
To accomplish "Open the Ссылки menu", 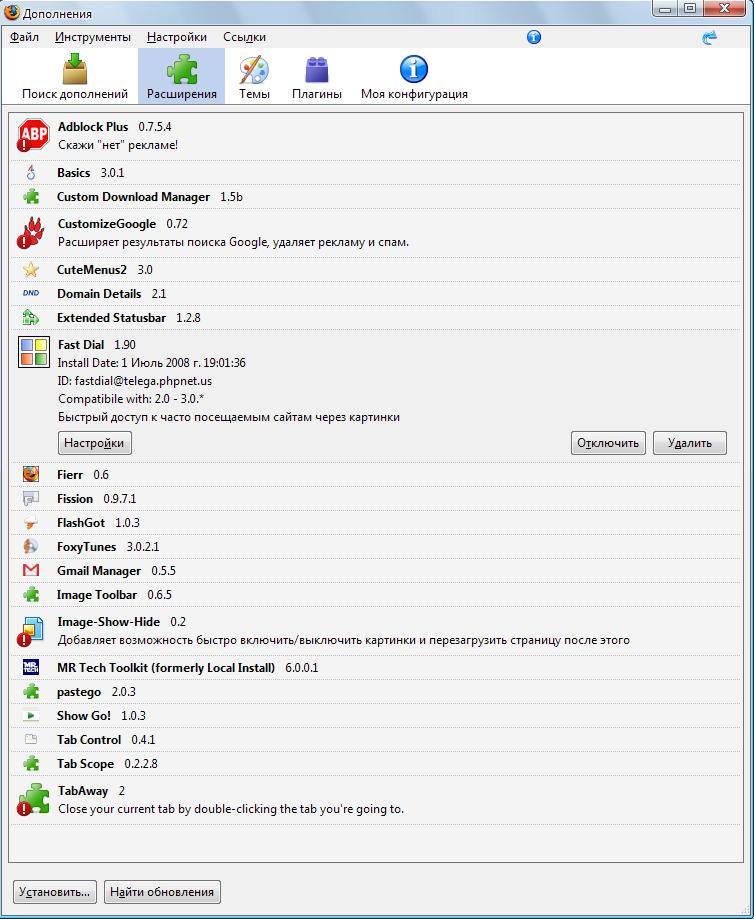I will click(244, 37).
